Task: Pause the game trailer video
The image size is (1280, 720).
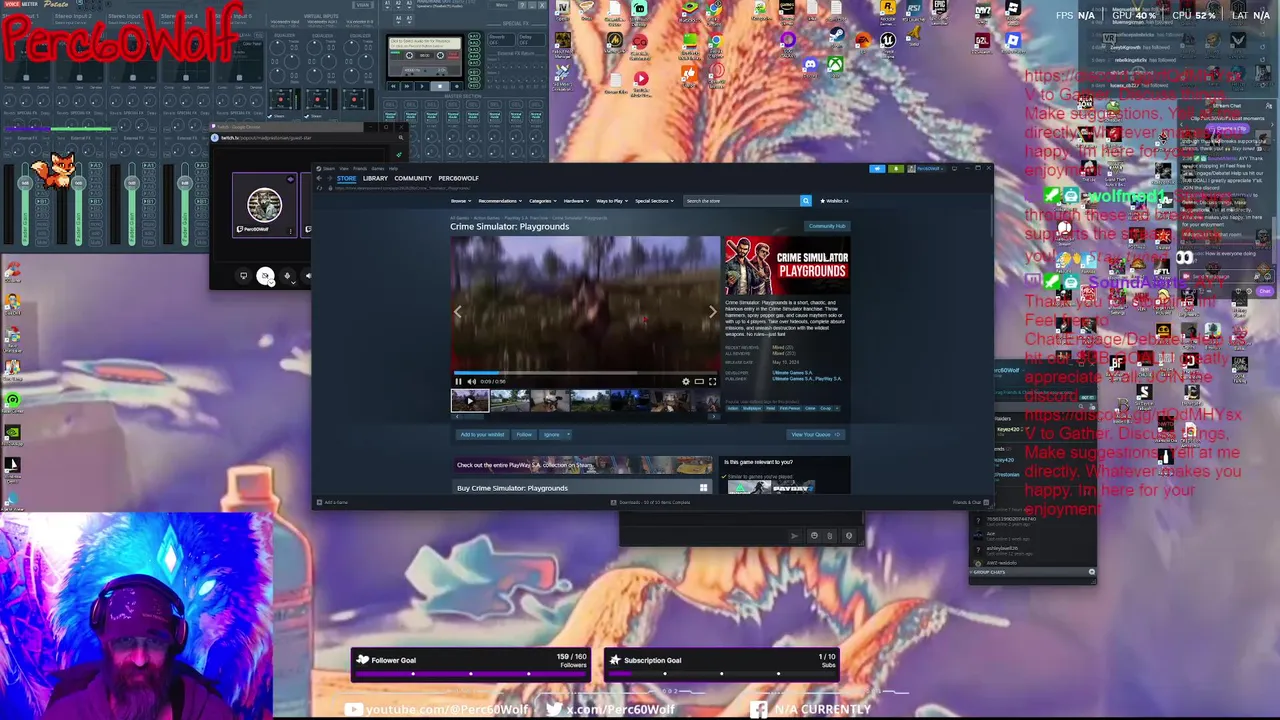Action: 458,382
